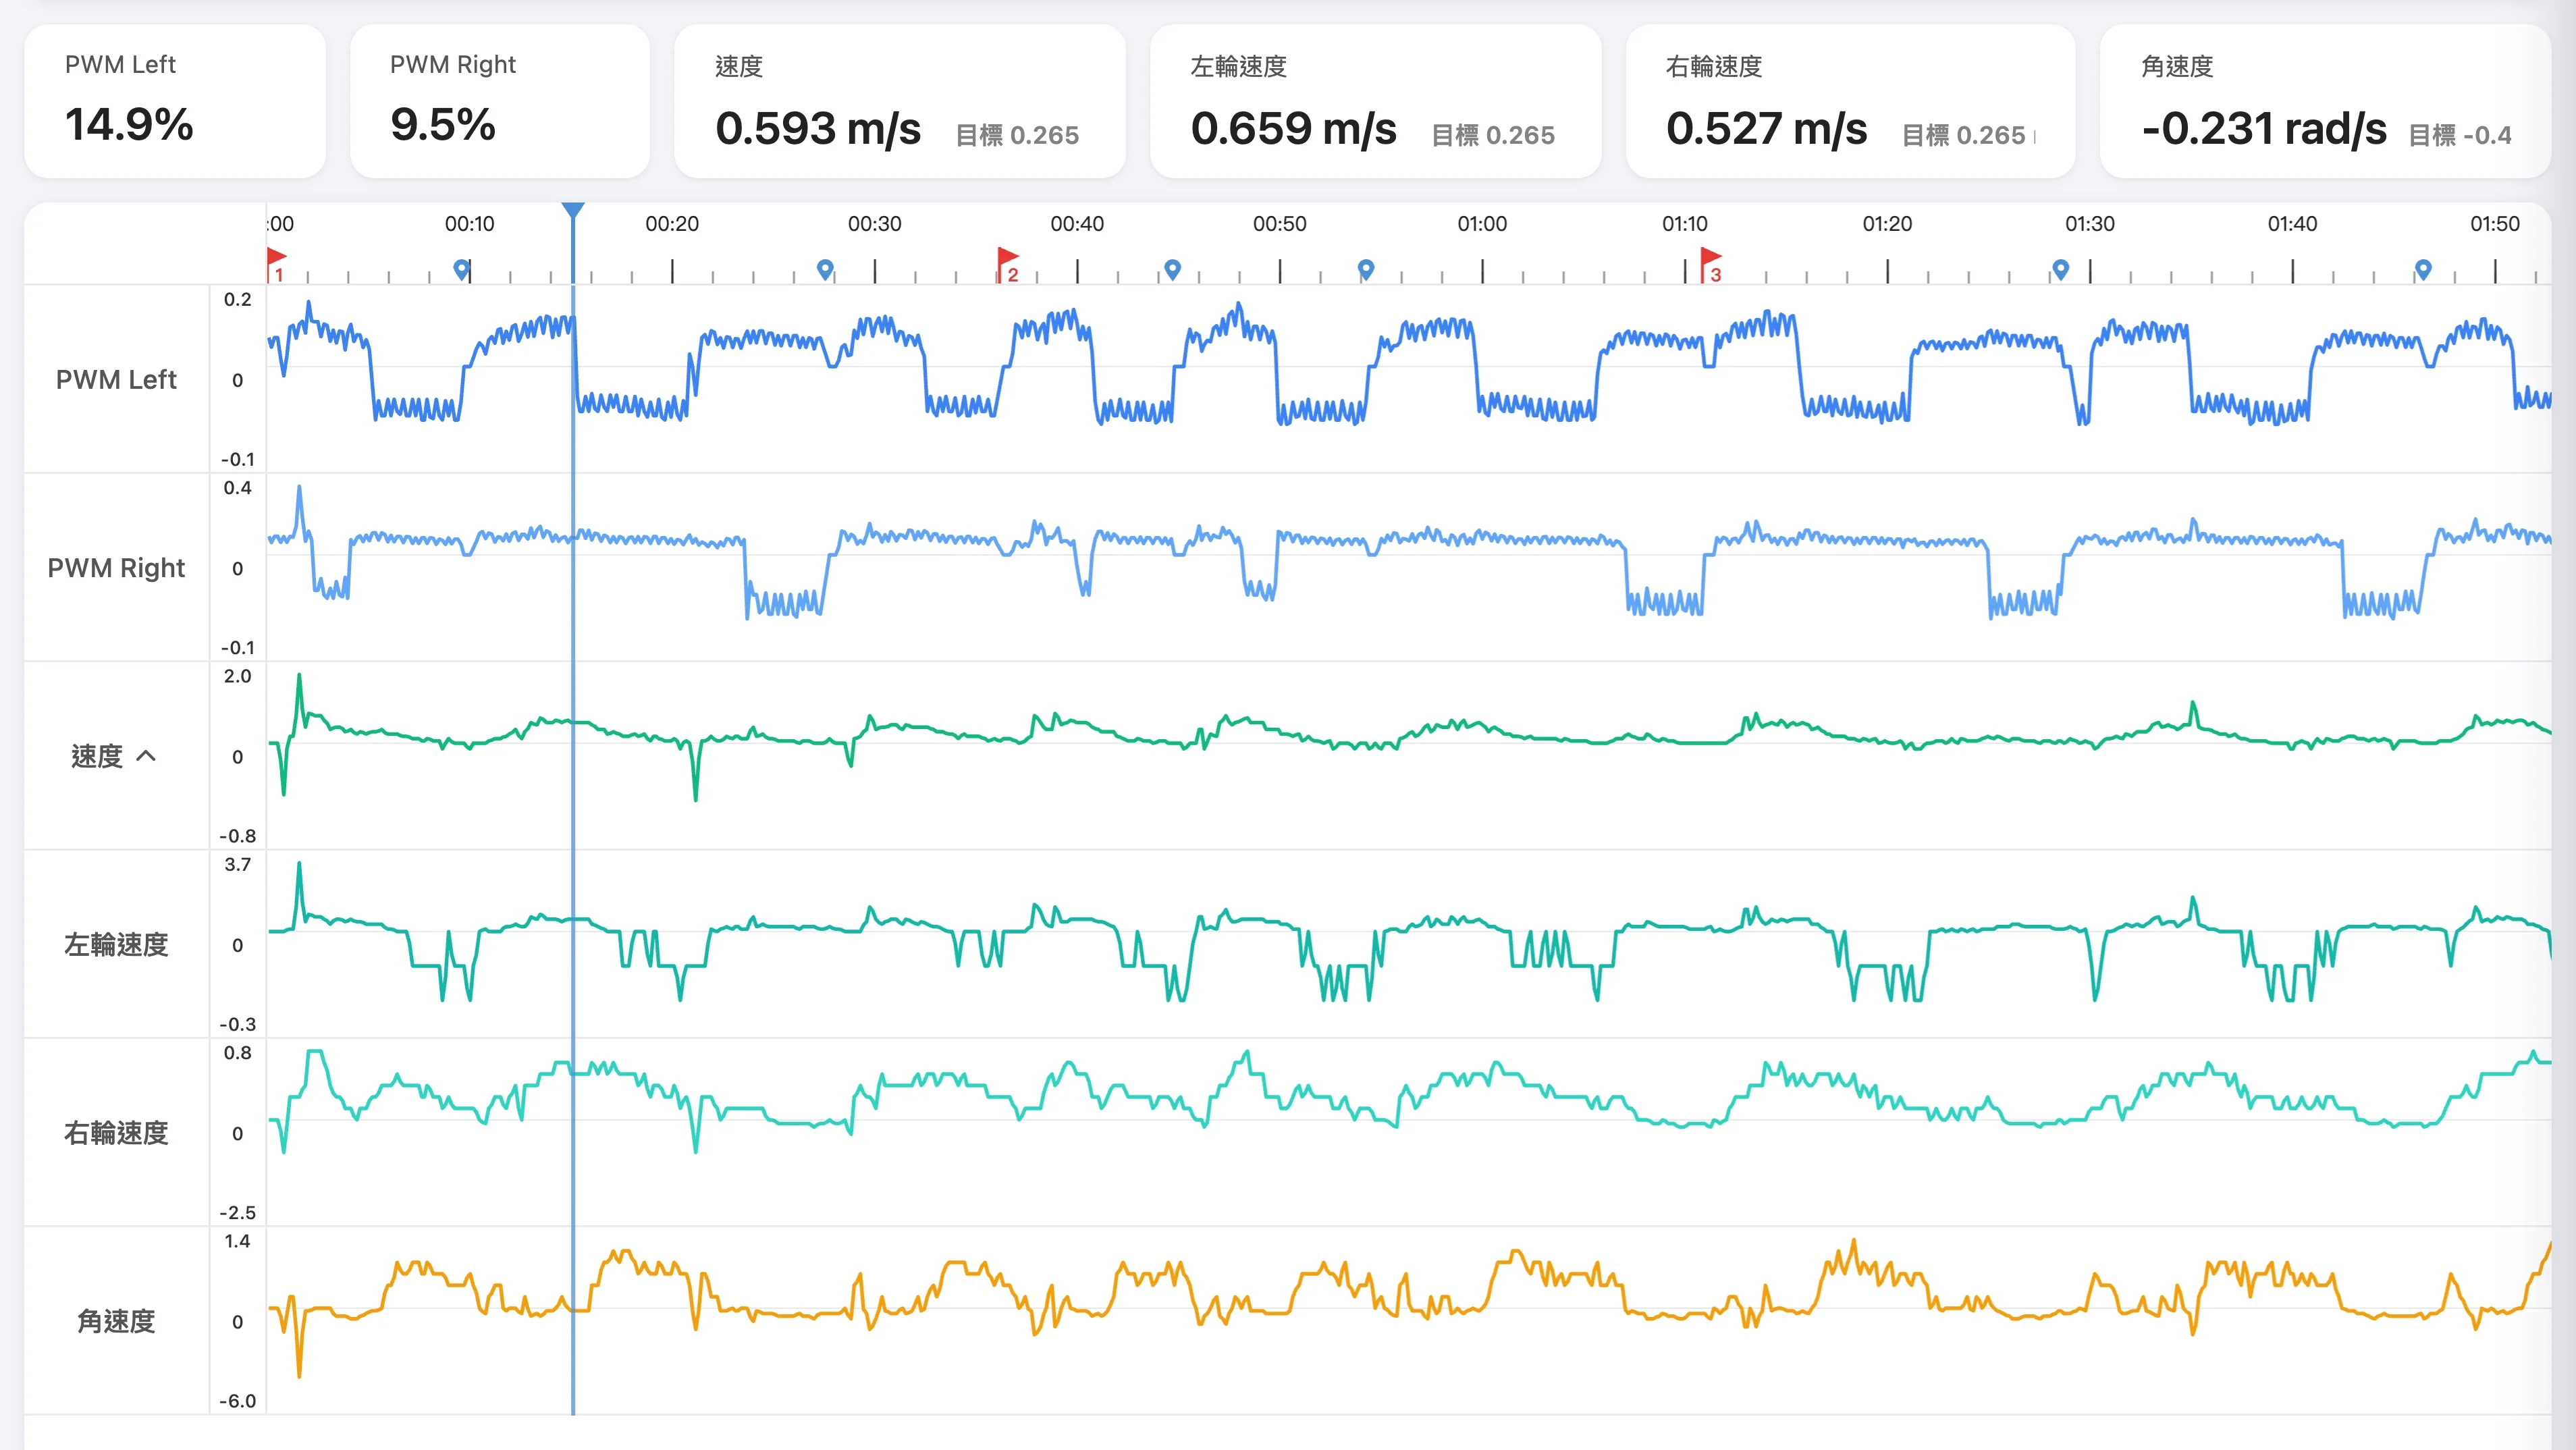
Task: Click the 14.9% PWM Left value
Action: [129, 125]
